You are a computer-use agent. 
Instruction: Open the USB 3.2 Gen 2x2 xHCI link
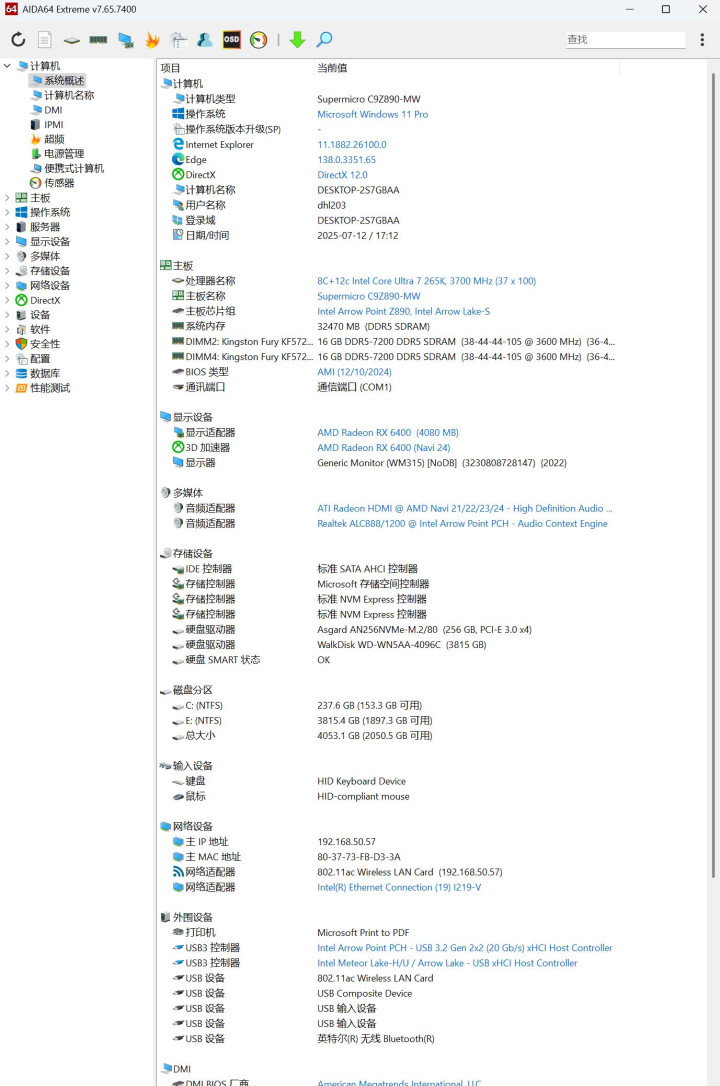(465, 948)
